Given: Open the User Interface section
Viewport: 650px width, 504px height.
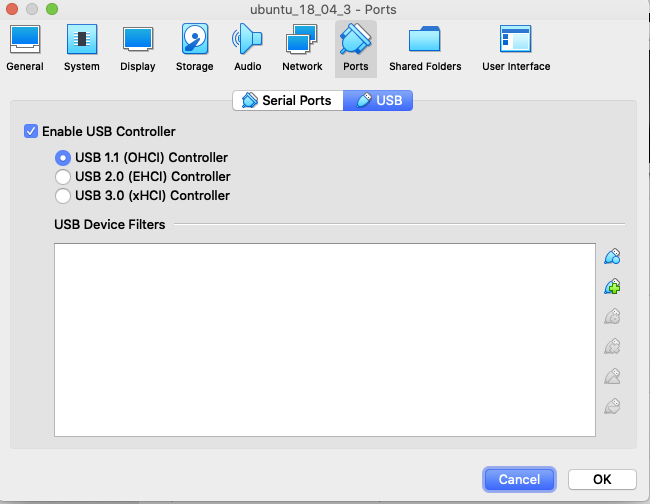Looking at the screenshot, I should (x=516, y=48).
